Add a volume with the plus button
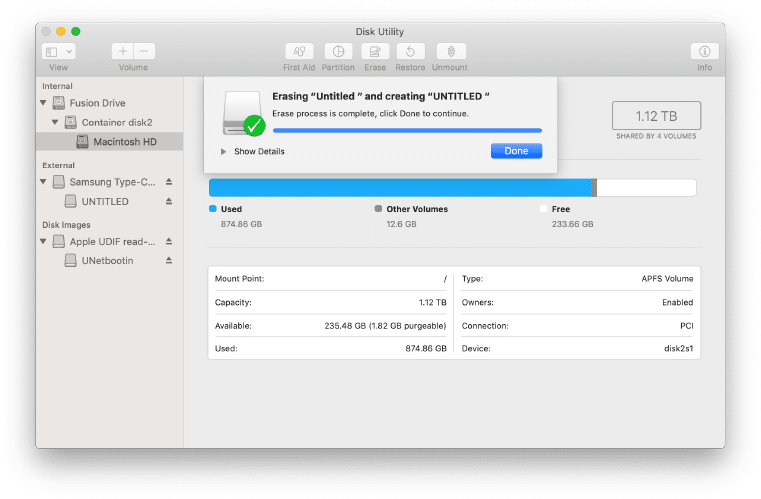761x499 pixels. pyautogui.click(x=123, y=51)
